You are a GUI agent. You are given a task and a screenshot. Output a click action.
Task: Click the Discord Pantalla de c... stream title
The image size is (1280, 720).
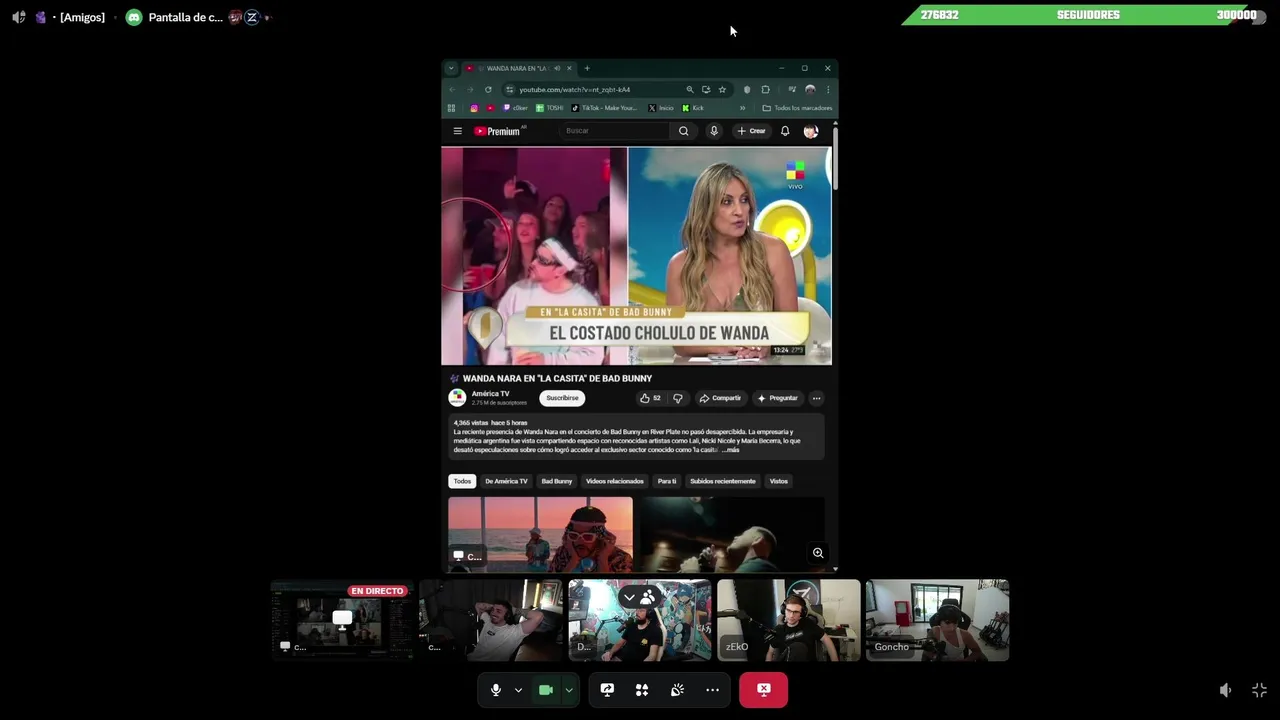click(x=185, y=17)
